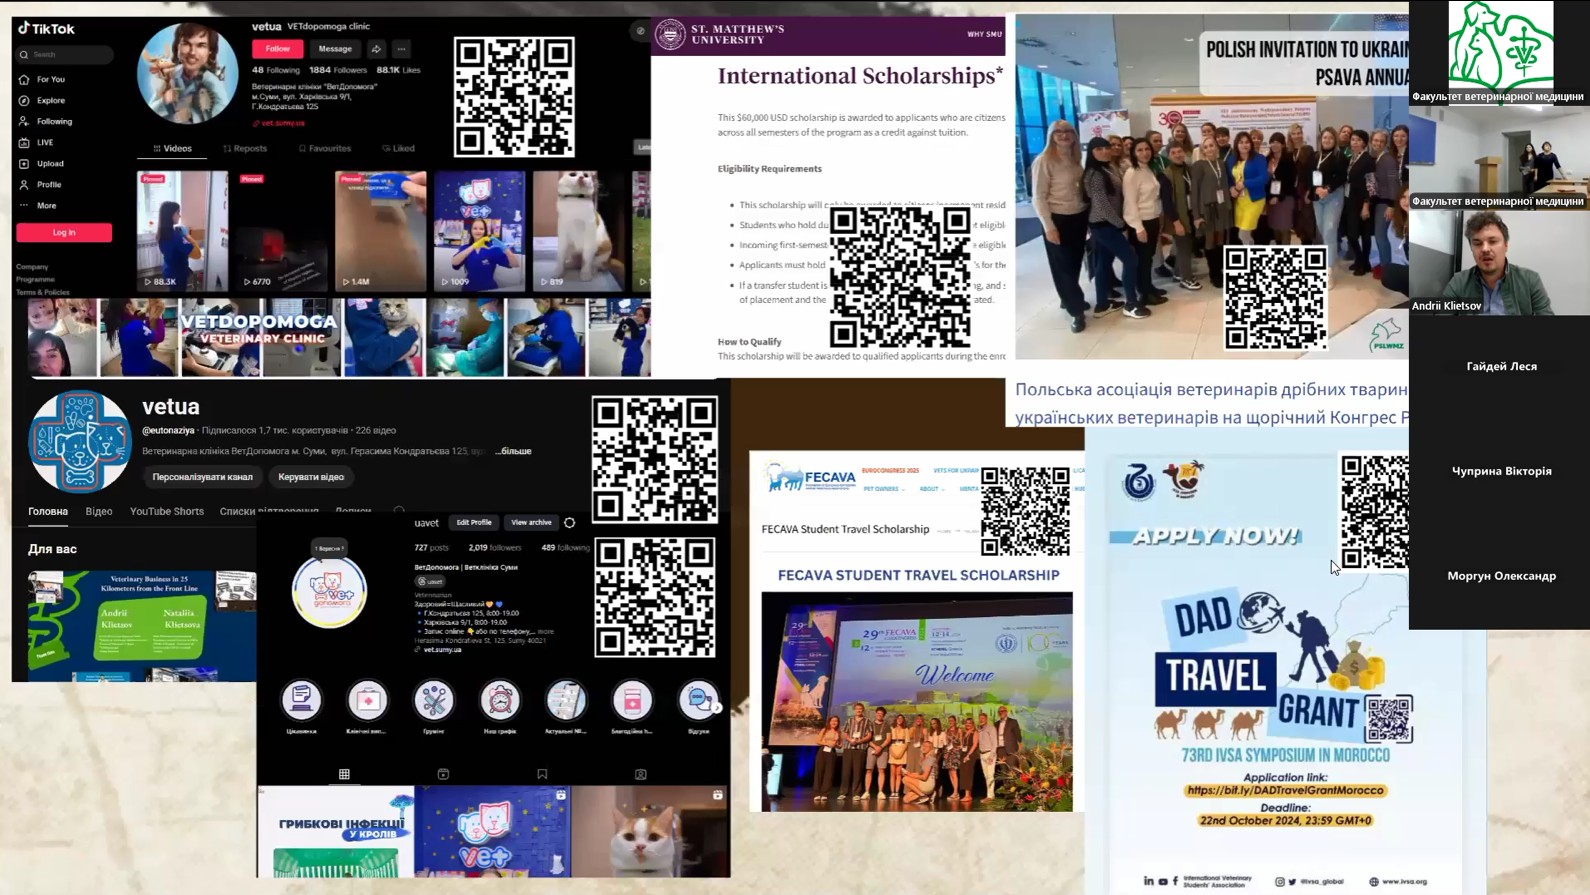Image resolution: width=1590 pixels, height=895 pixels.
Task: Open the For You icon in TikTok sidebar
Action: click(24, 79)
